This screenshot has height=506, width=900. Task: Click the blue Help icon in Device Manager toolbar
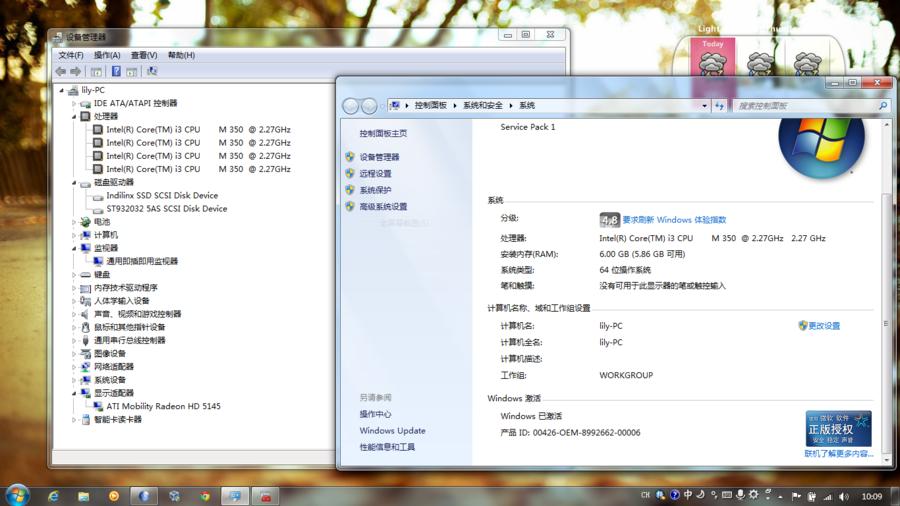pyautogui.click(x=116, y=71)
